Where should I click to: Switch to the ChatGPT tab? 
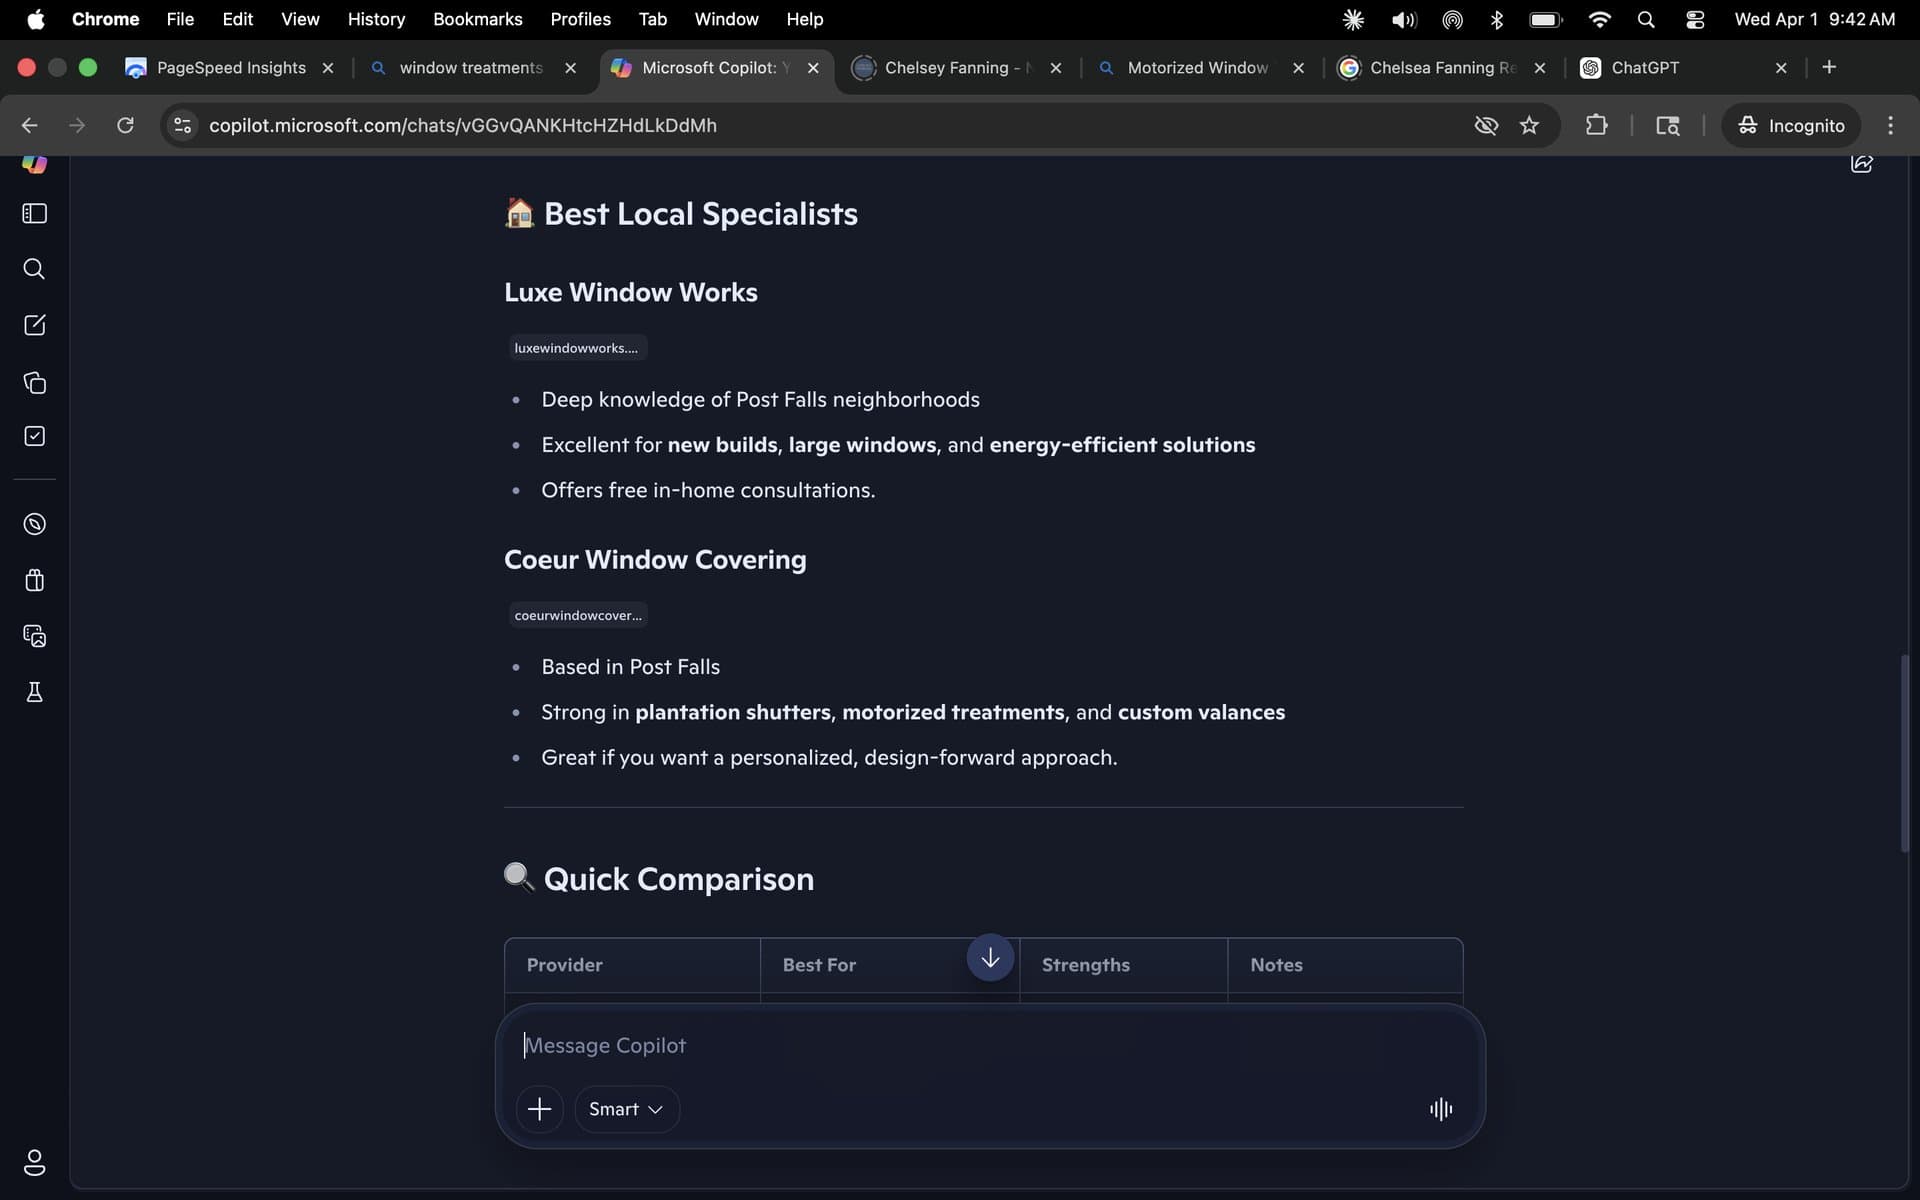point(1643,67)
